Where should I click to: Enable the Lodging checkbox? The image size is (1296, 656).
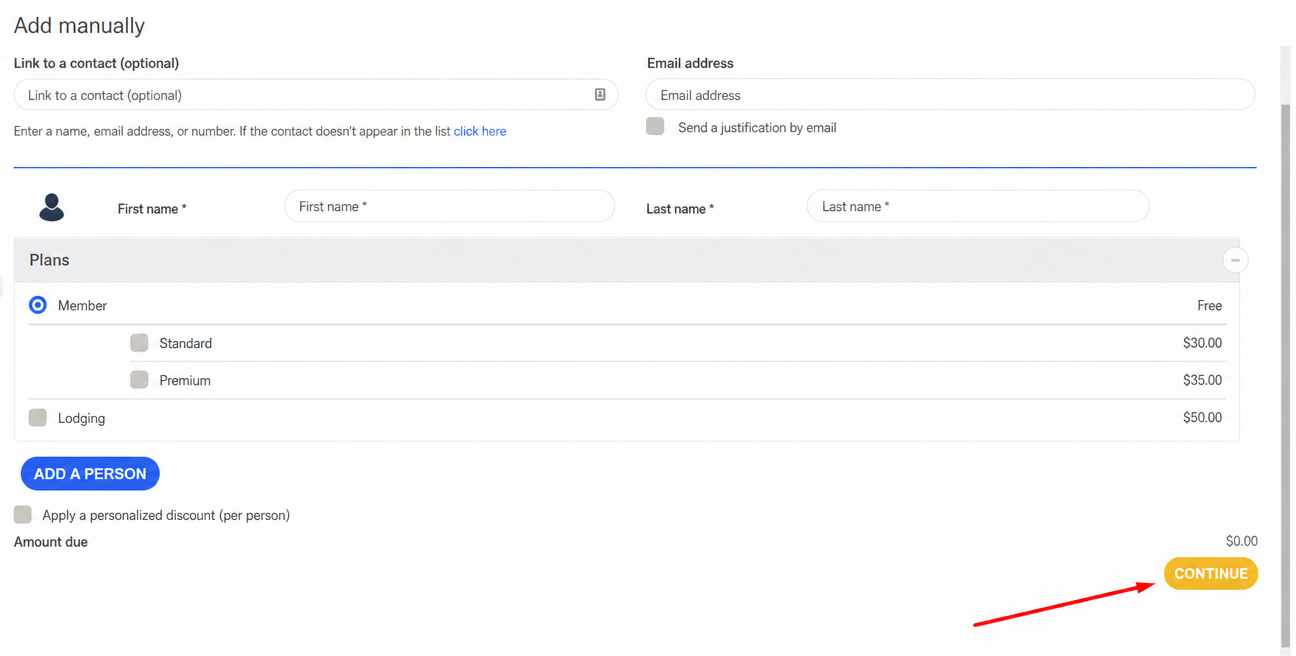click(x=38, y=418)
